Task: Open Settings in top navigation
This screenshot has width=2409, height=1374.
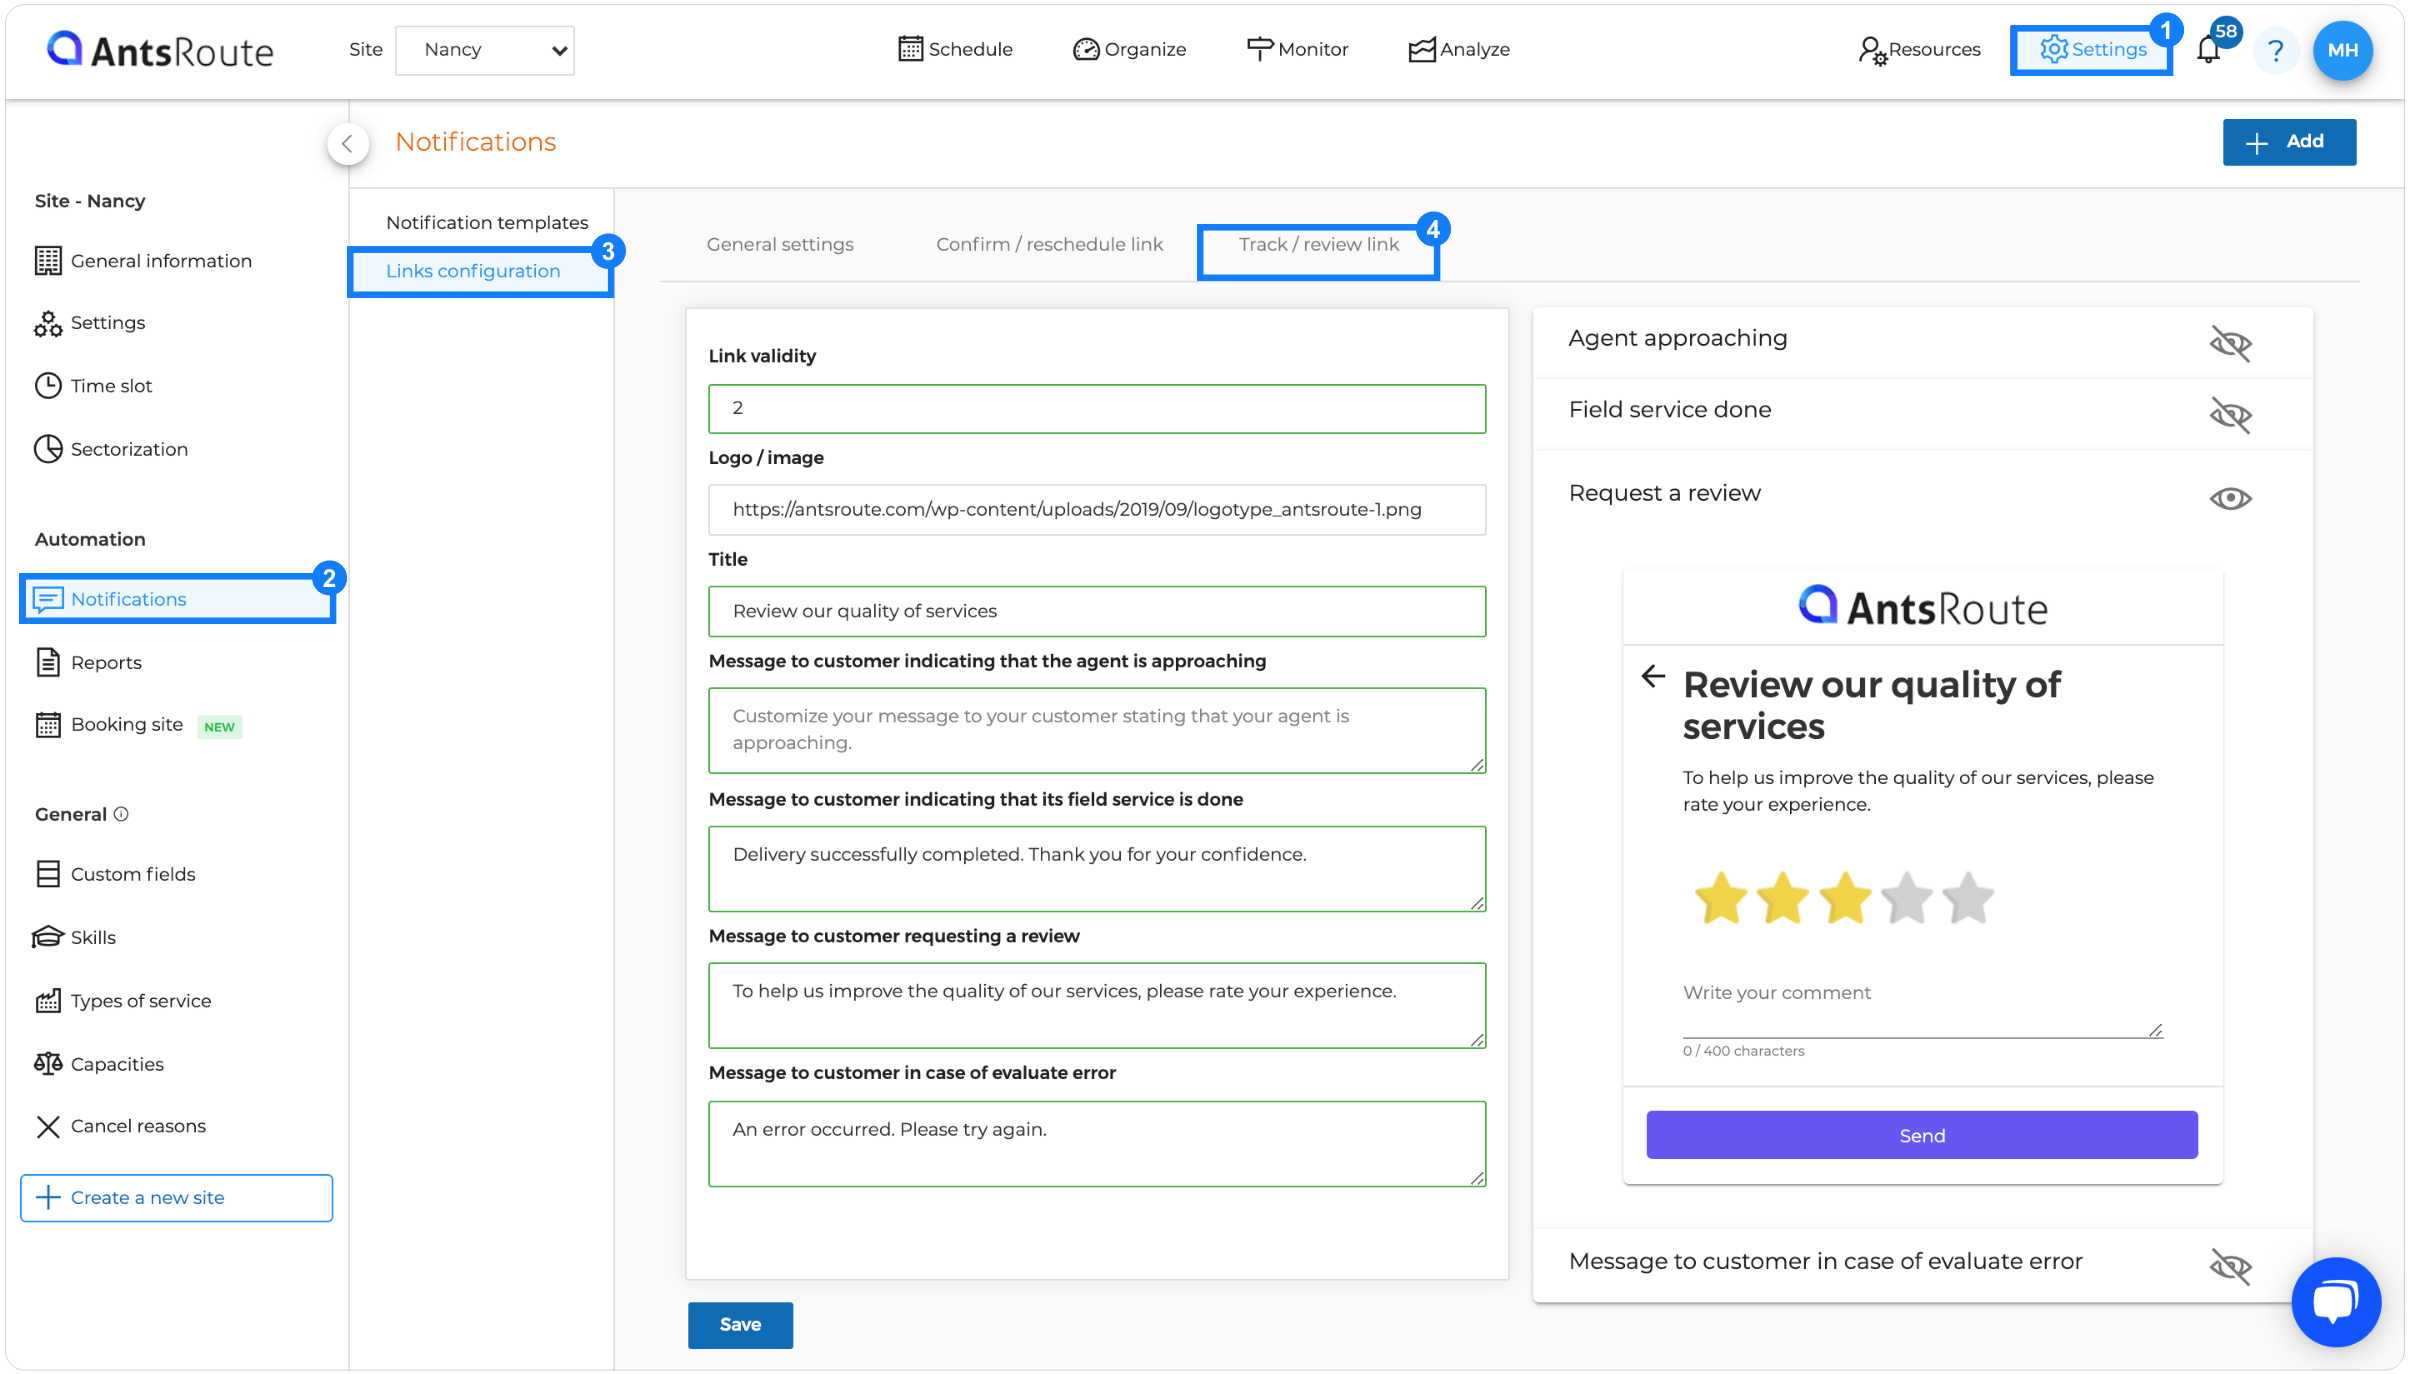Action: tap(2092, 49)
